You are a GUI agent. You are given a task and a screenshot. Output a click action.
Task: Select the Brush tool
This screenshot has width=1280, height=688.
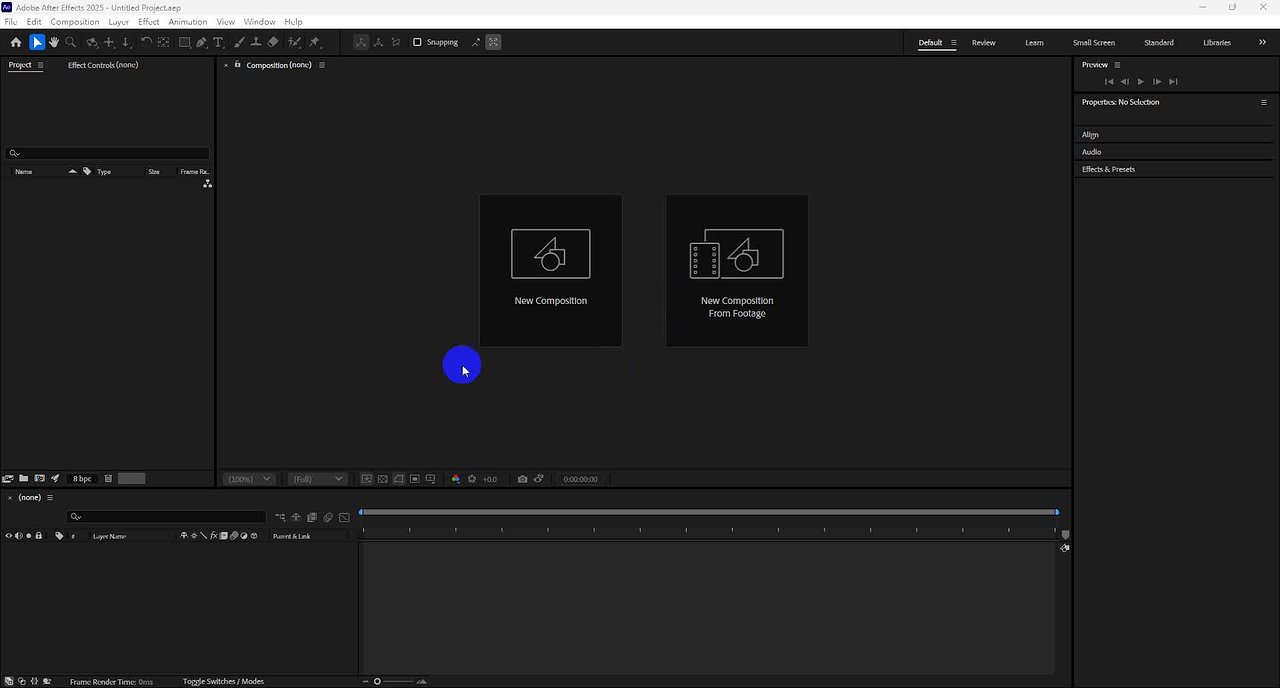pyautogui.click(x=240, y=42)
